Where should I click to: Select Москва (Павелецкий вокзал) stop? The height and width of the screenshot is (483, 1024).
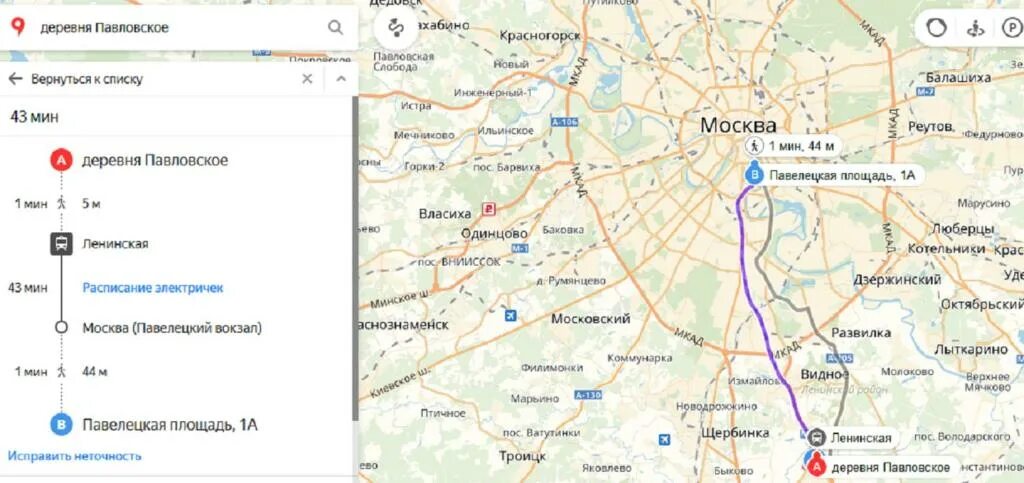click(x=172, y=328)
